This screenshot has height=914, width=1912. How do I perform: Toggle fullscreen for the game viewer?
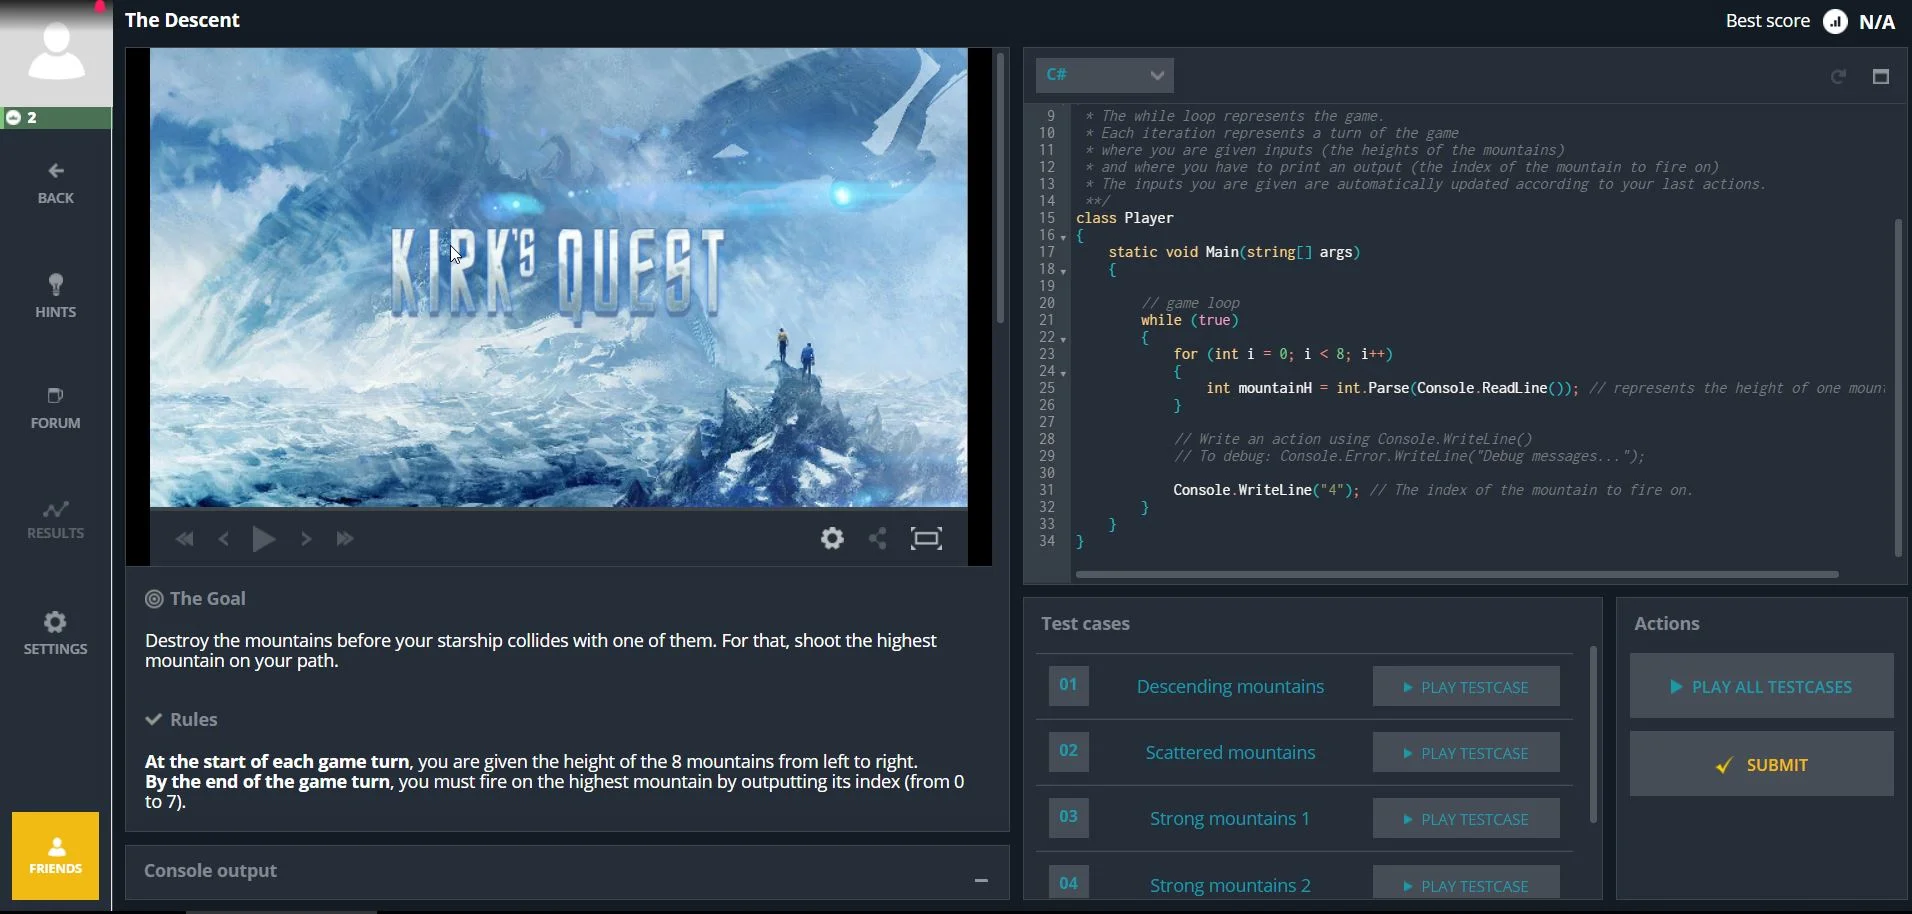tap(927, 539)
